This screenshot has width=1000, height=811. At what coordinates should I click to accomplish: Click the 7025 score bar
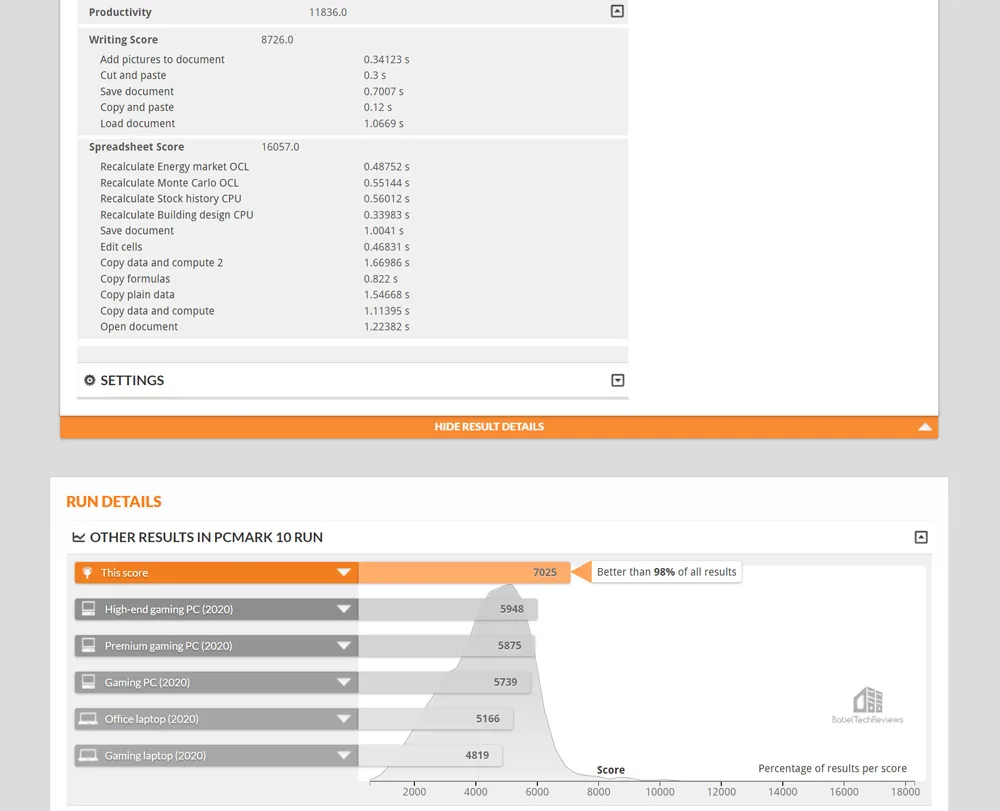464,573
